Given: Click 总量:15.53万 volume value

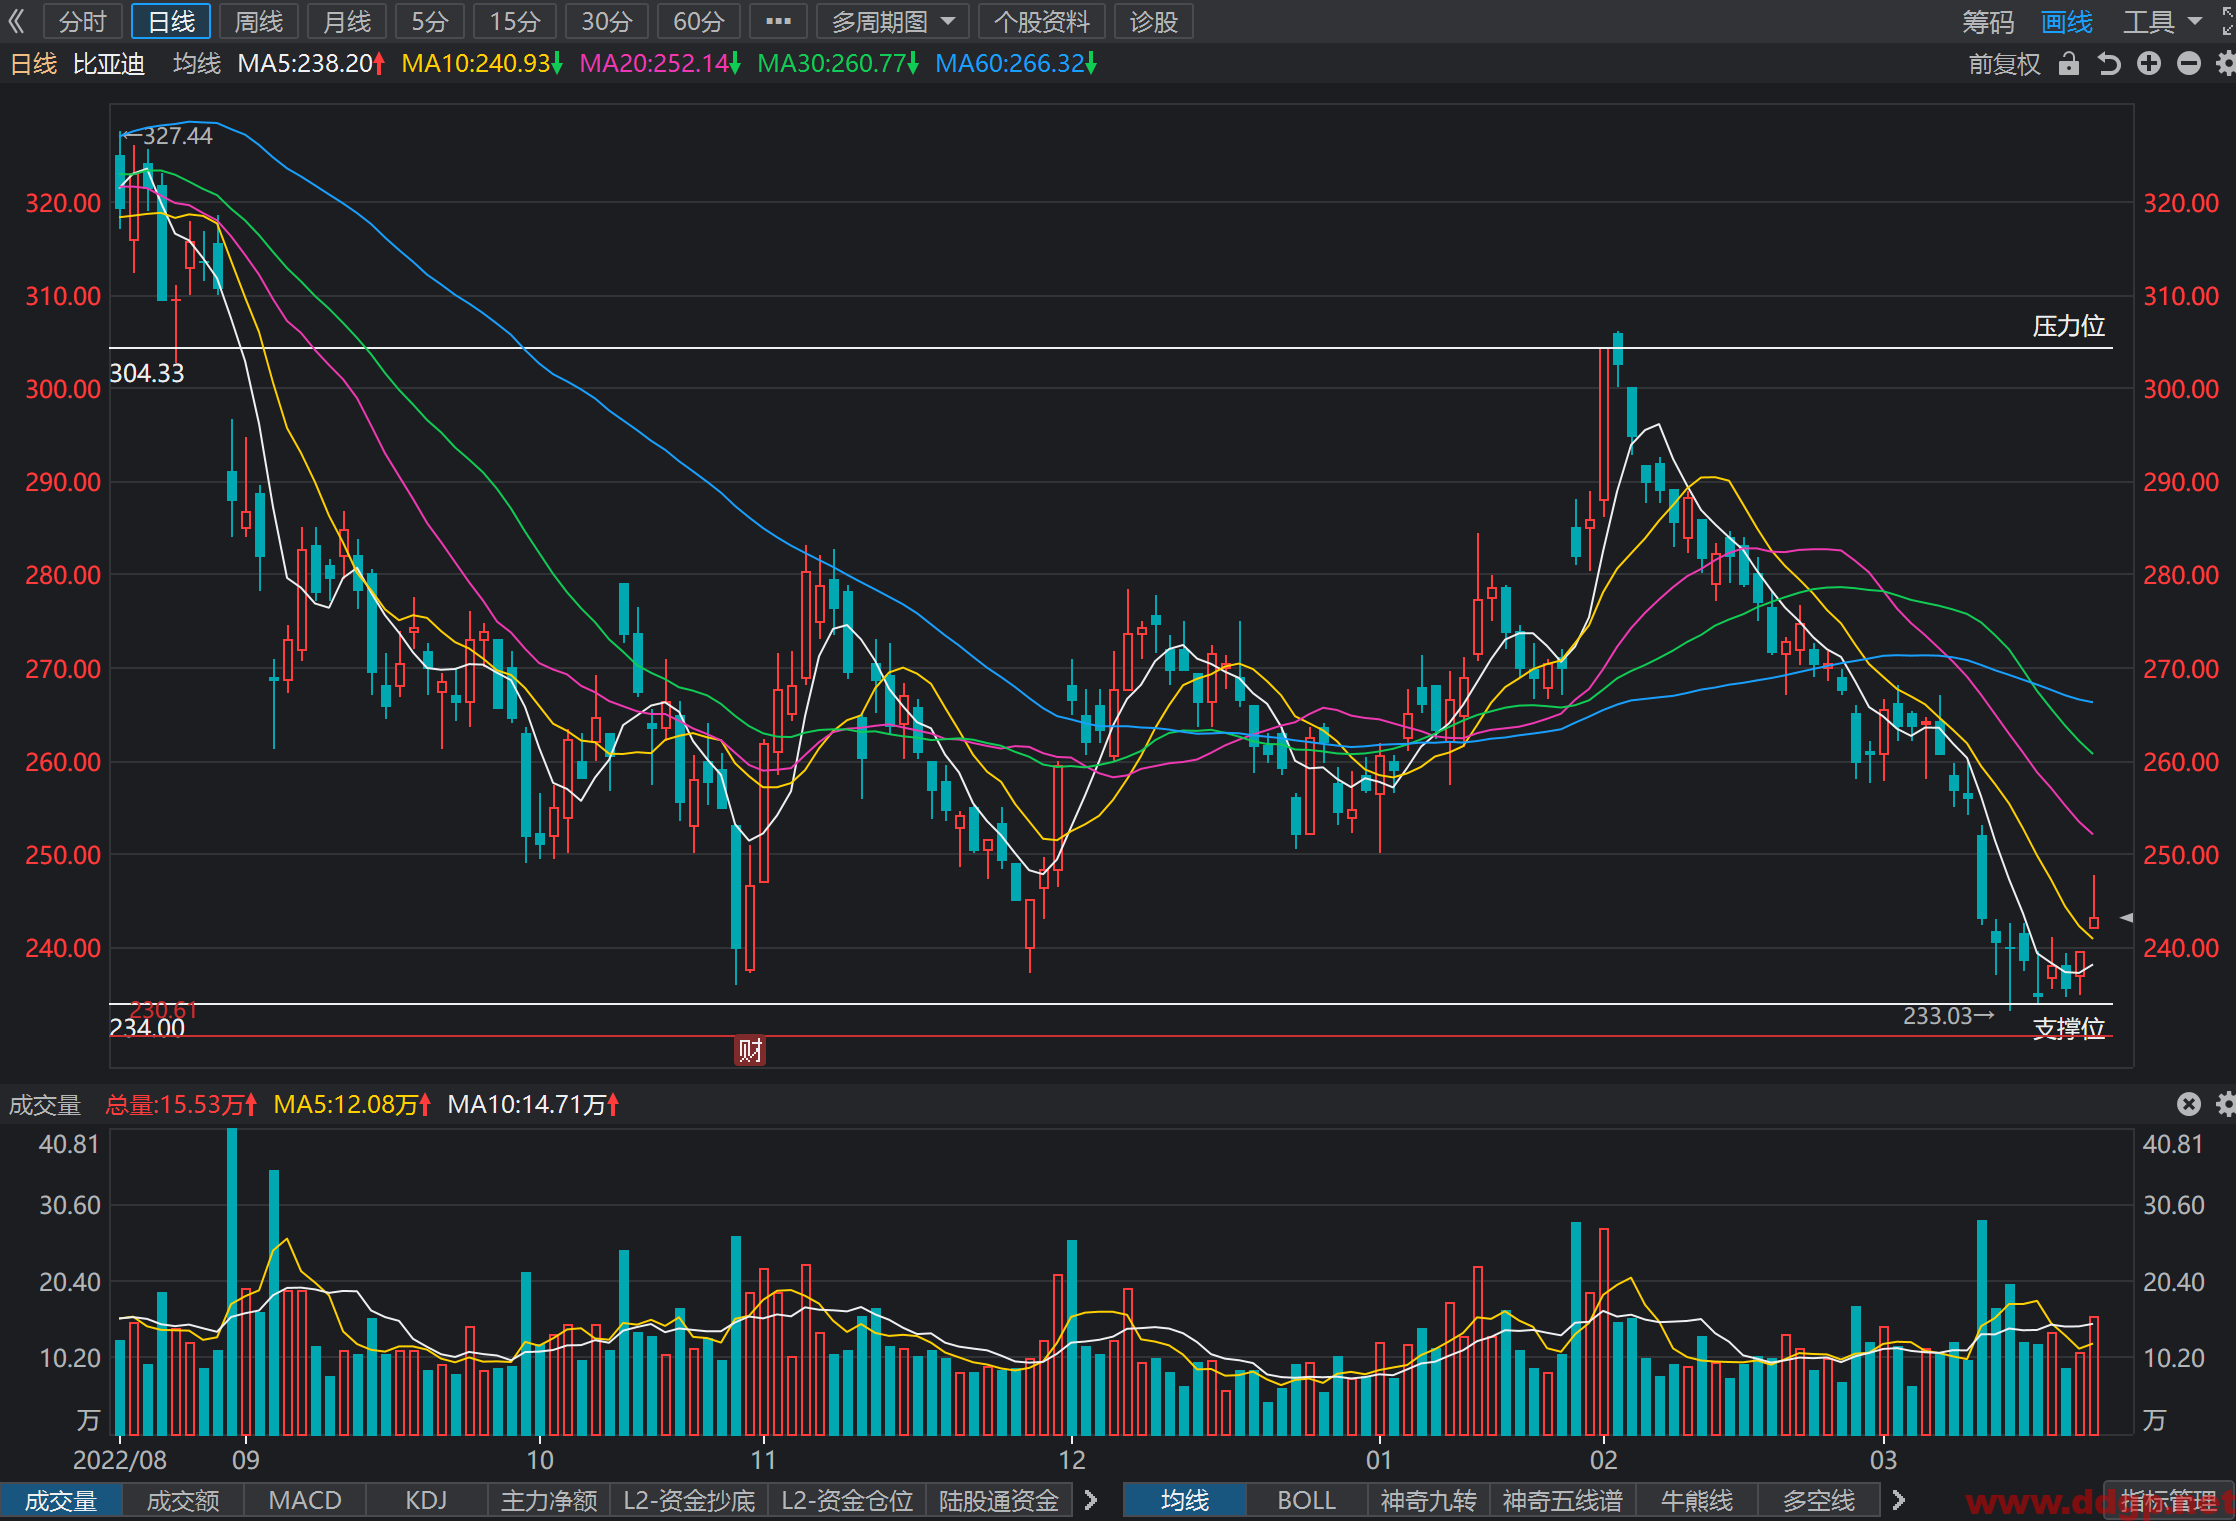Looking at the screenshot, I should click(x=181, y=1105).
